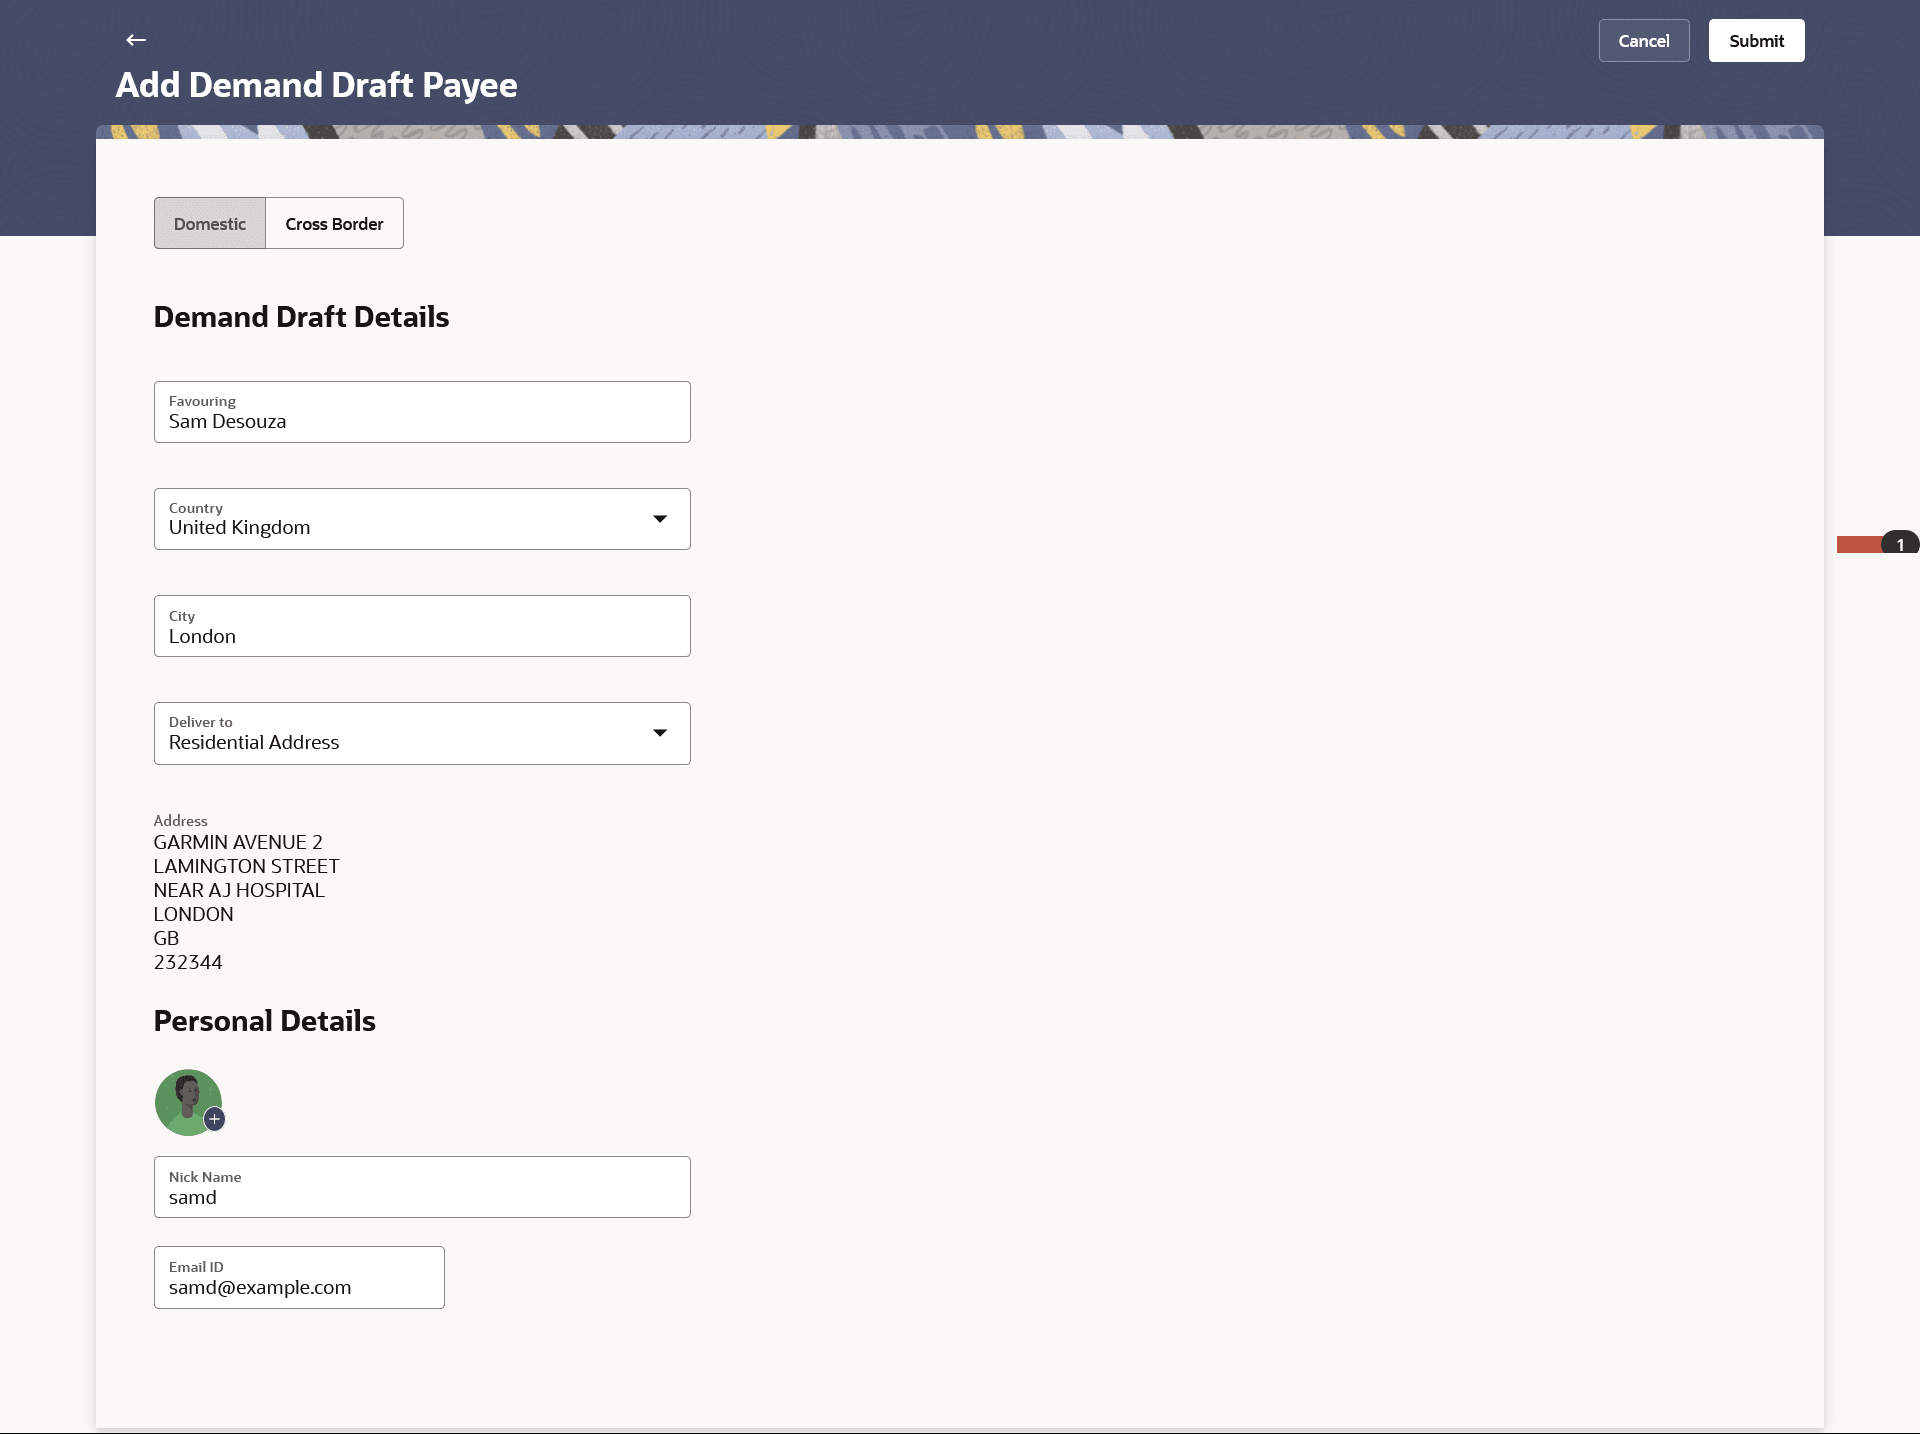Switch to the Cross Border option
The width and height of the screenshot is (1920, 1434).
tap(334, 223)
